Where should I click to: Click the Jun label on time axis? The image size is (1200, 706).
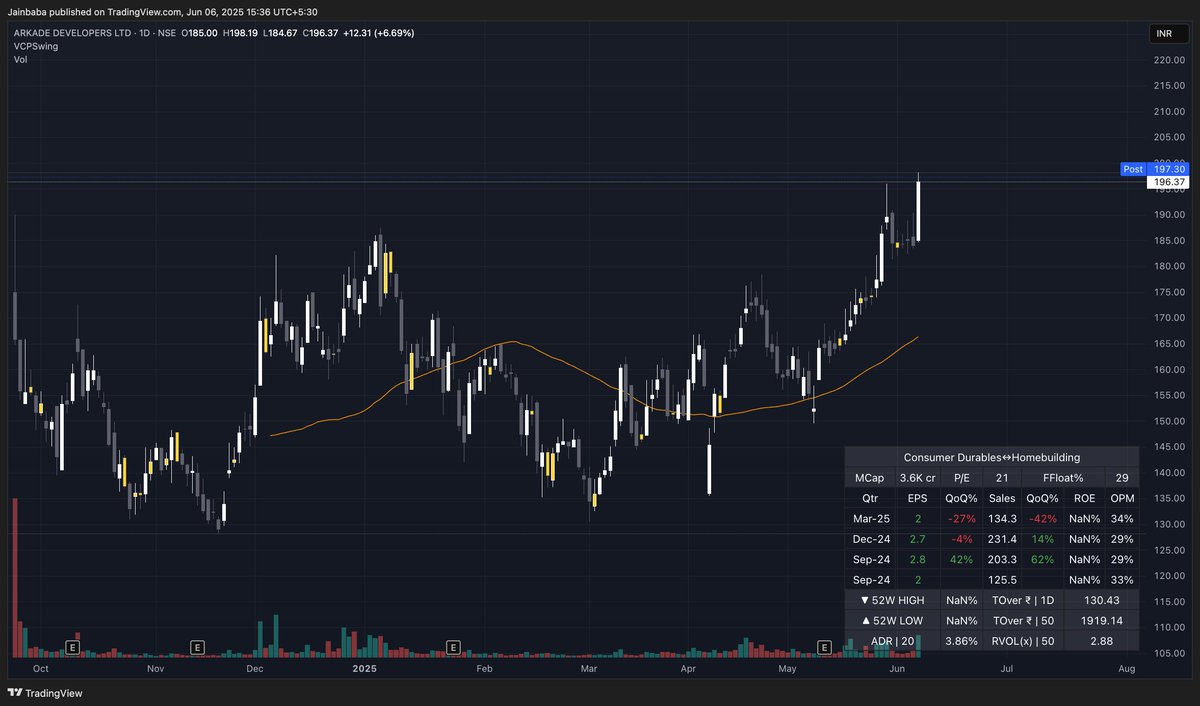[x=896, y=668]
